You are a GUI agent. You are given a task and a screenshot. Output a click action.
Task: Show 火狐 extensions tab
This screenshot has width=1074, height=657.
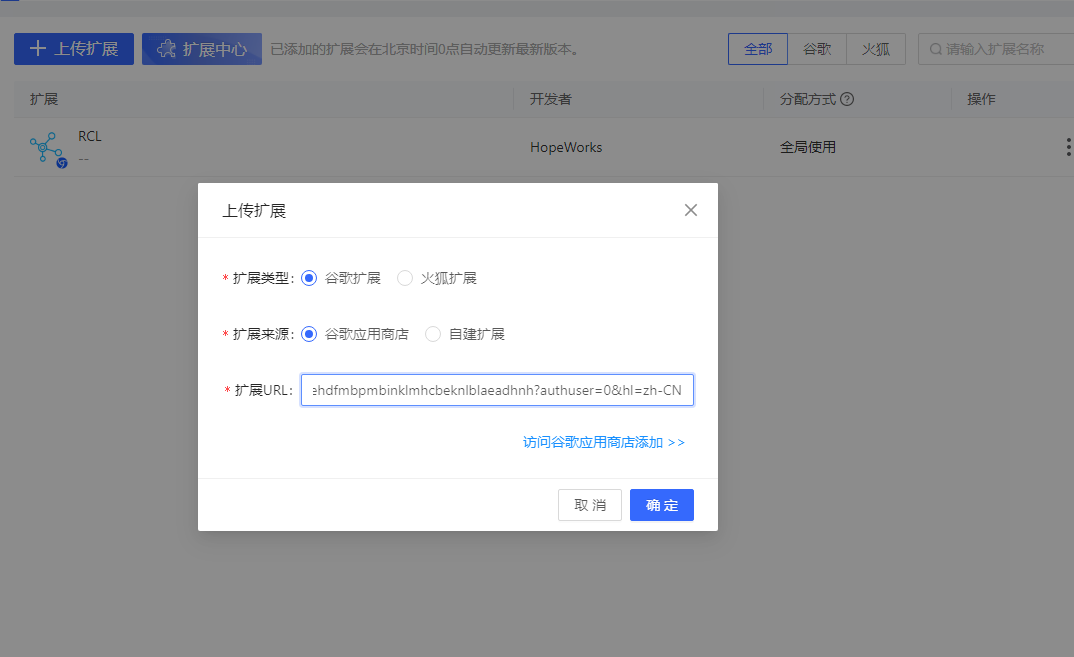pos(876,49)
